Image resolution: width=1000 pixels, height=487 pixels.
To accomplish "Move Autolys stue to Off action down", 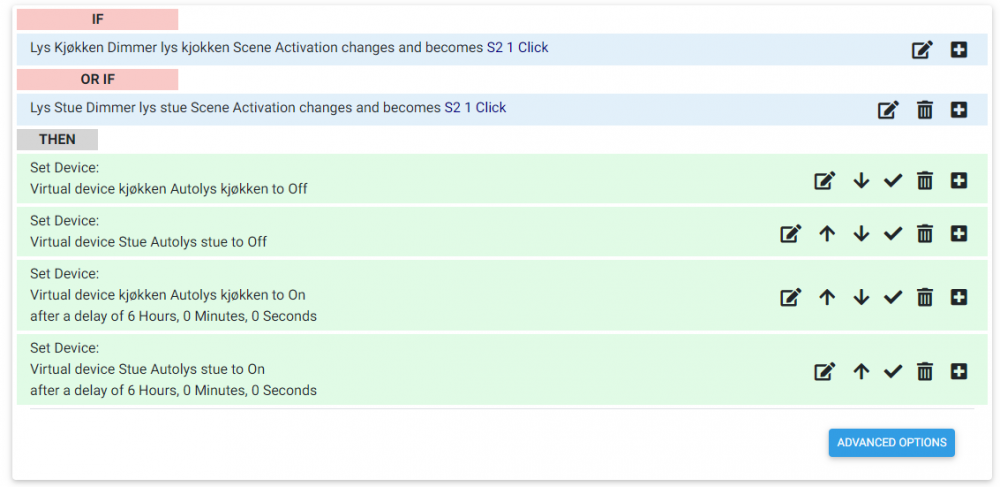I will click(x=861, y=233).
